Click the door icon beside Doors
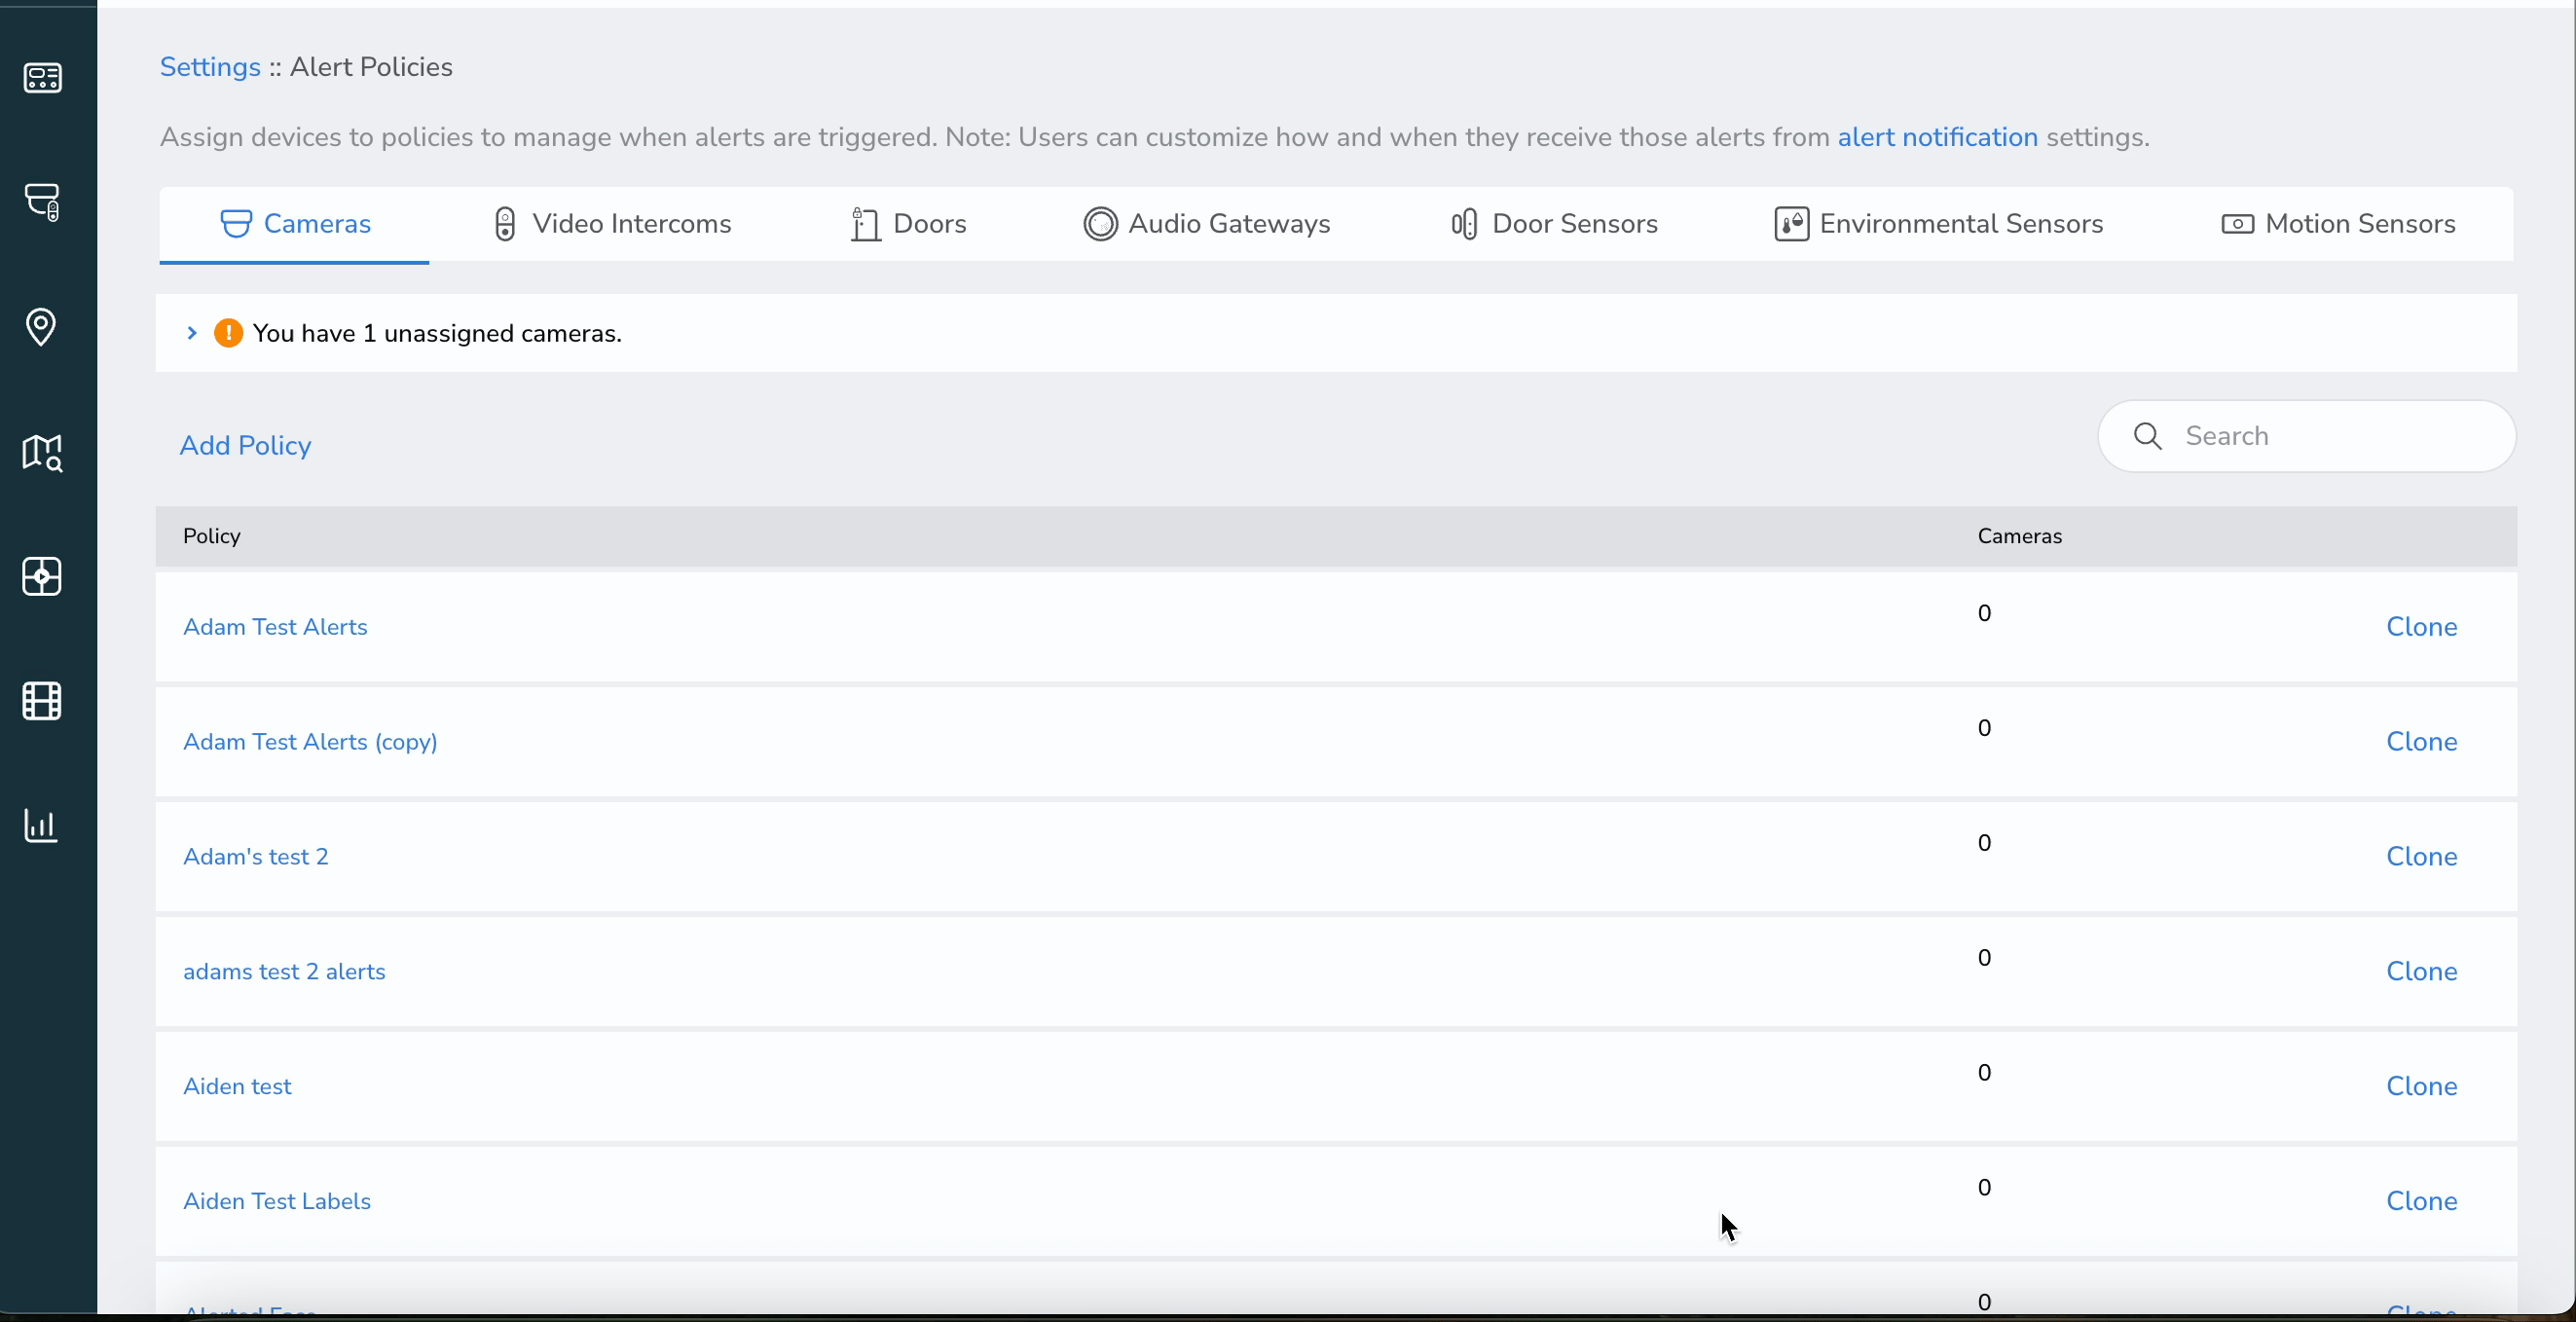 865,224
